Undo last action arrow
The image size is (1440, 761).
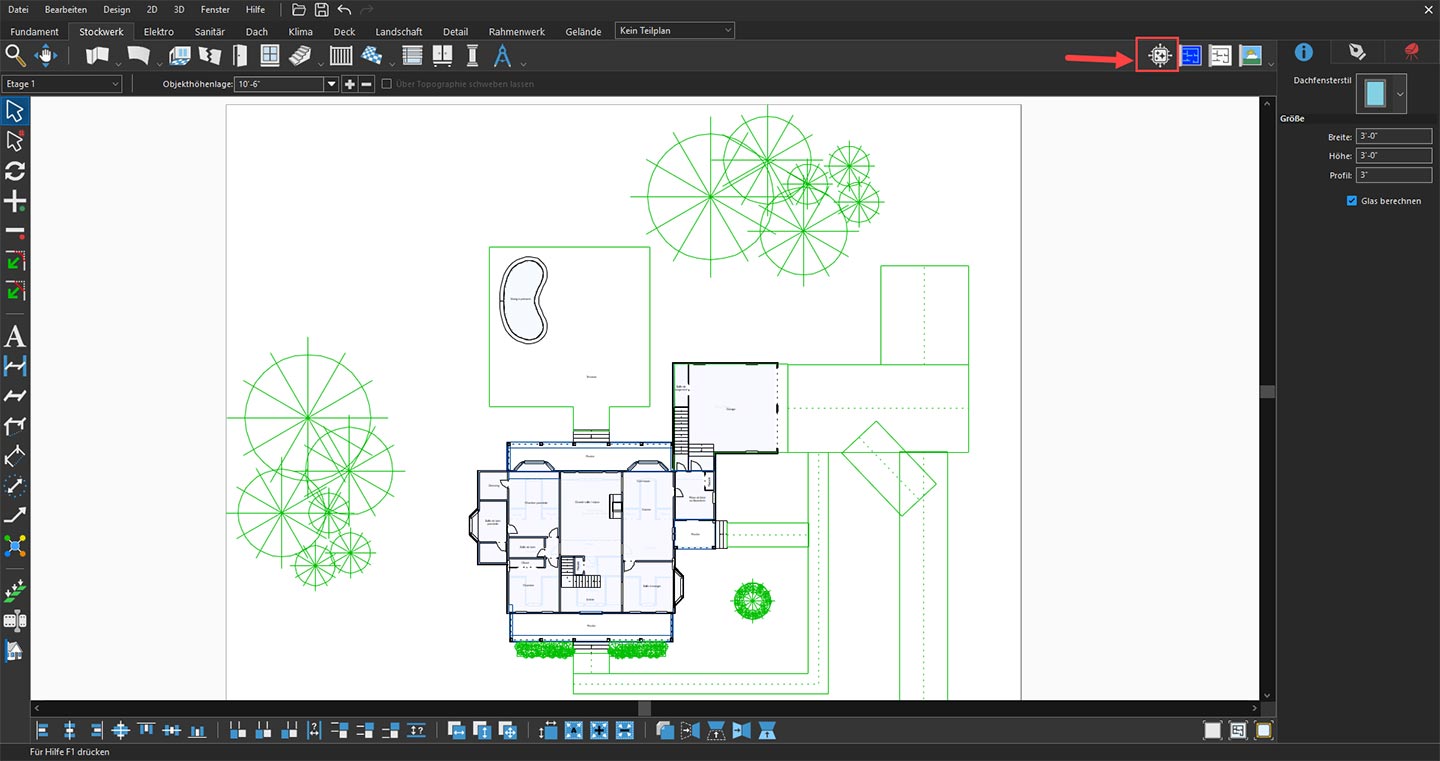click(344, 9)
